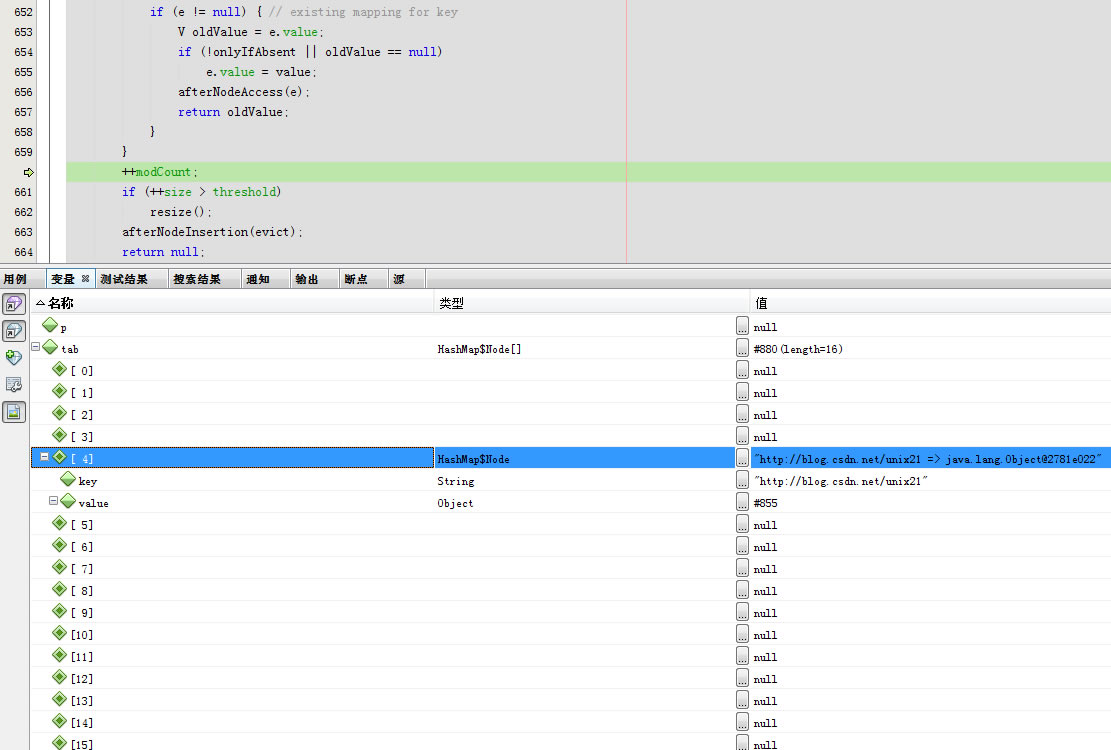Screen dimensions: 1111x750
Task: Click the diamond icon of element [ 8]
Action: point(60,589)
